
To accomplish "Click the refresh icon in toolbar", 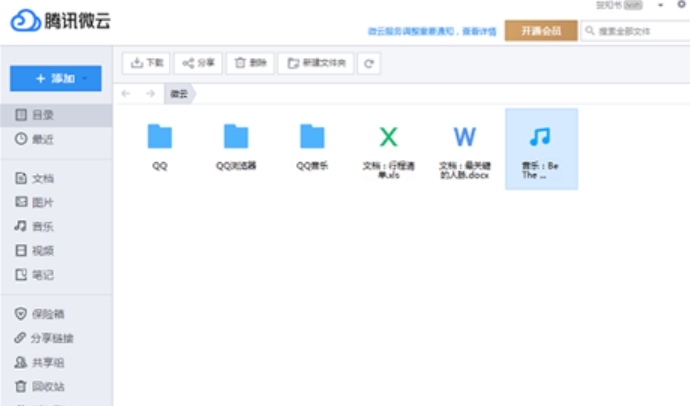I will [369, 63].
